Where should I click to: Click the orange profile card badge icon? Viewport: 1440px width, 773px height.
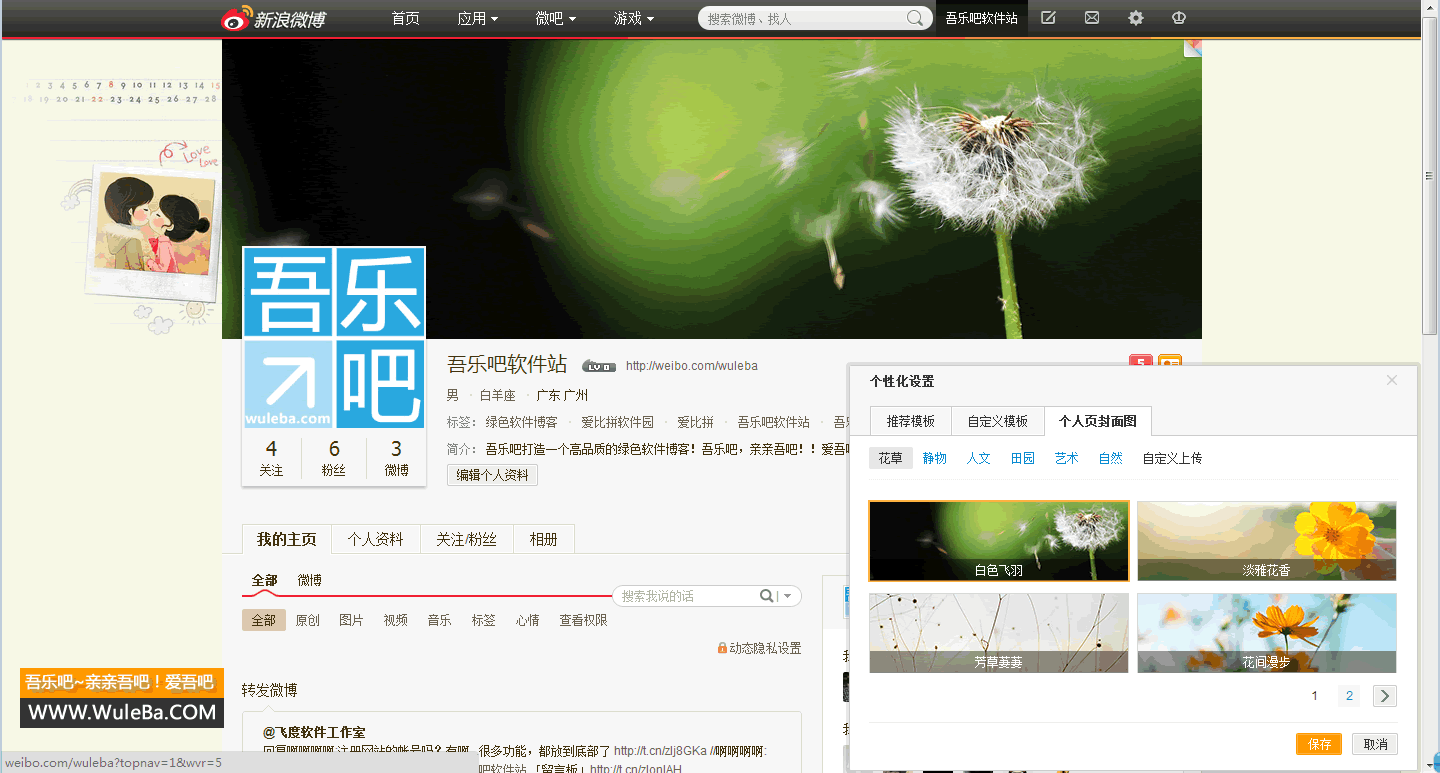pyautogui.click(x=1170, y=361)
